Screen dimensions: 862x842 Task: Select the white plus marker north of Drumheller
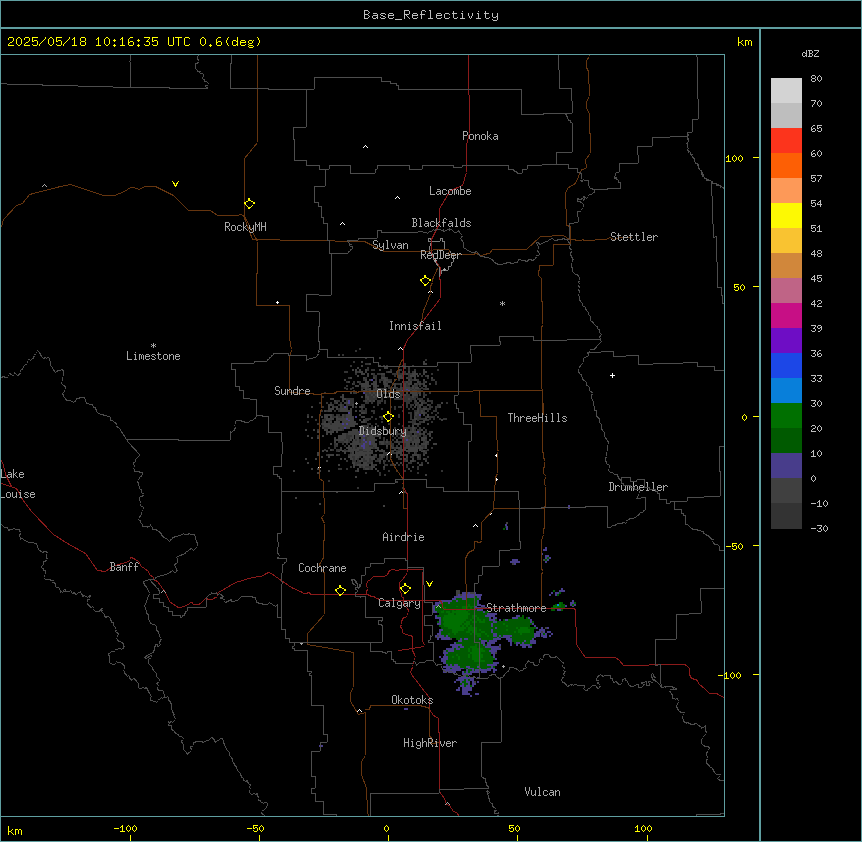coord(612,375)
